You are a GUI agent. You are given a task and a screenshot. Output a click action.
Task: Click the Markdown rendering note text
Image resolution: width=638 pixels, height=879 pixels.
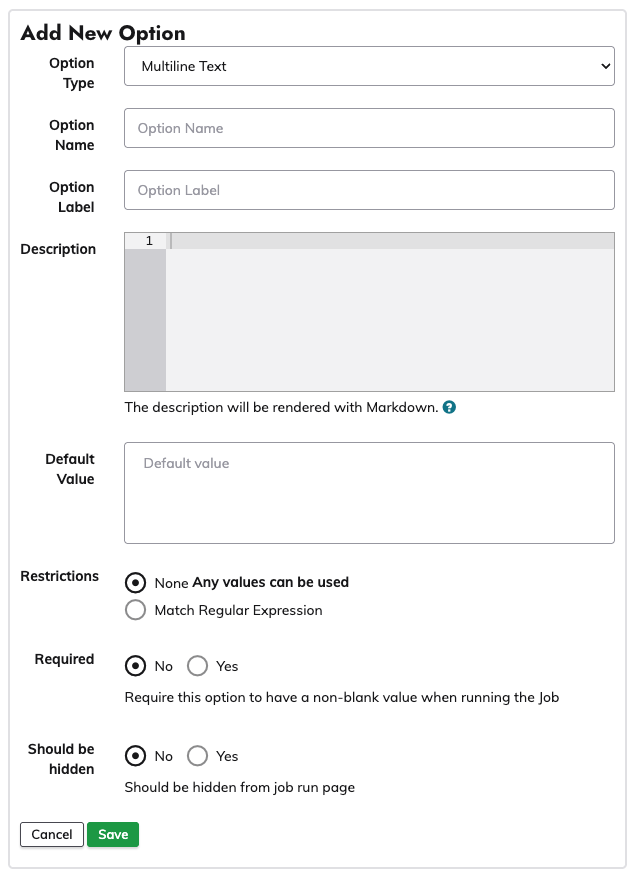(280, 407)
